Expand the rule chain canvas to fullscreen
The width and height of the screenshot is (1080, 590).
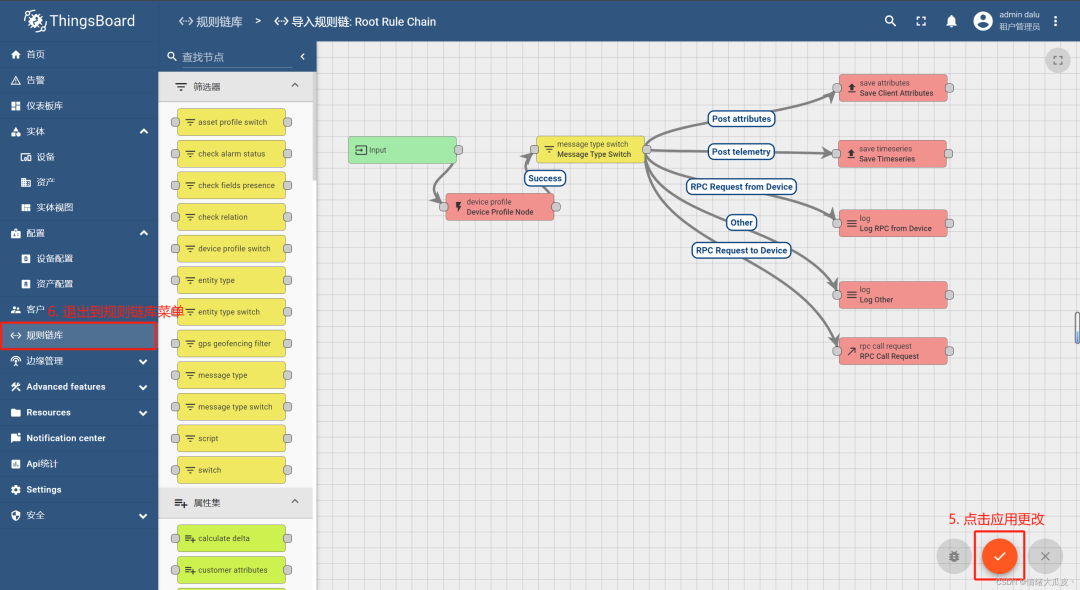pyautogui.click(x=1057, y=61)
